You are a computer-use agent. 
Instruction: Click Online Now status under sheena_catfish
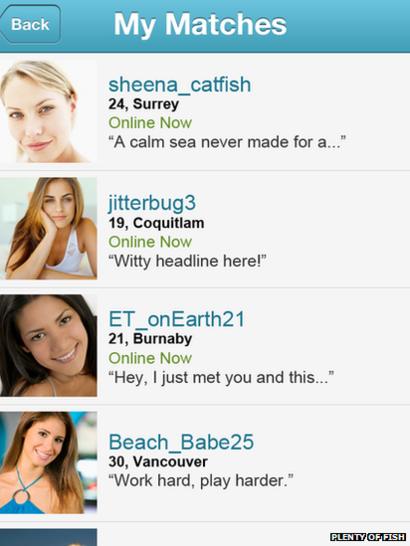[150, 123]
